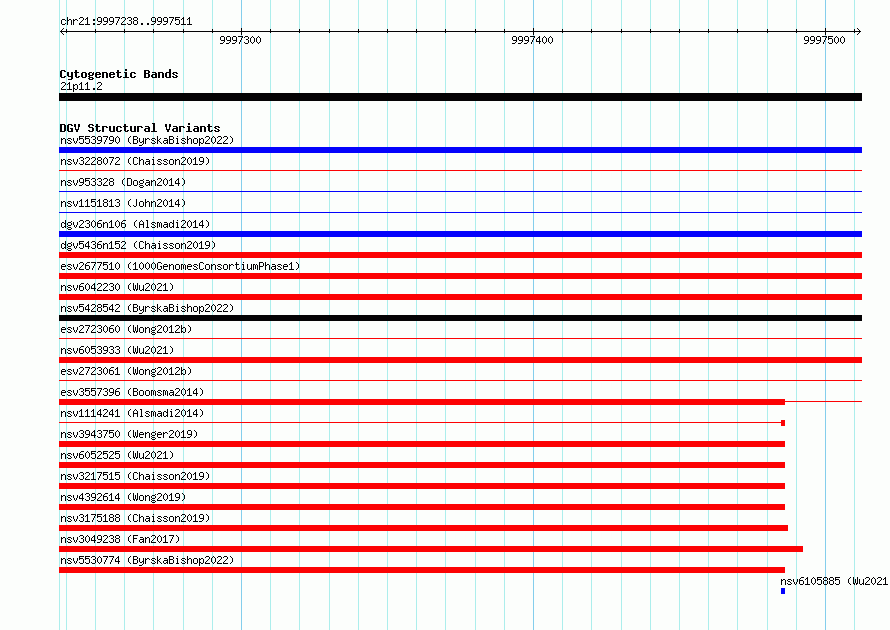Select the red bar under nsv6042230

pyautogui.click(x=460, y=297)
